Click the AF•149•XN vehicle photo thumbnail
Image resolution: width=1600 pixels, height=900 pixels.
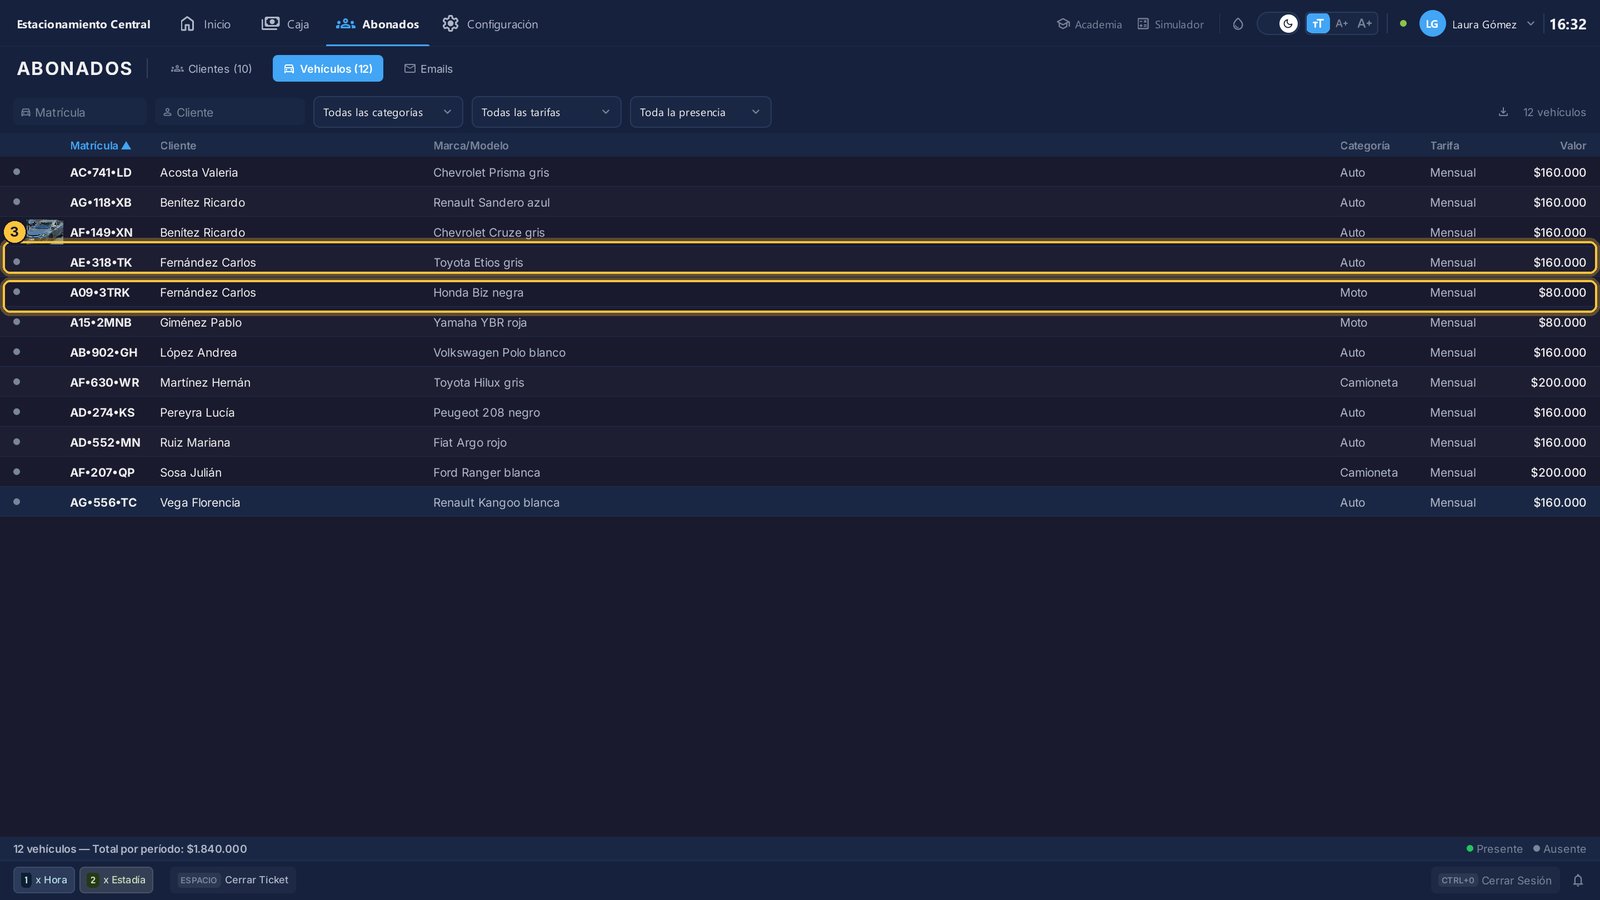pos(45,232)
